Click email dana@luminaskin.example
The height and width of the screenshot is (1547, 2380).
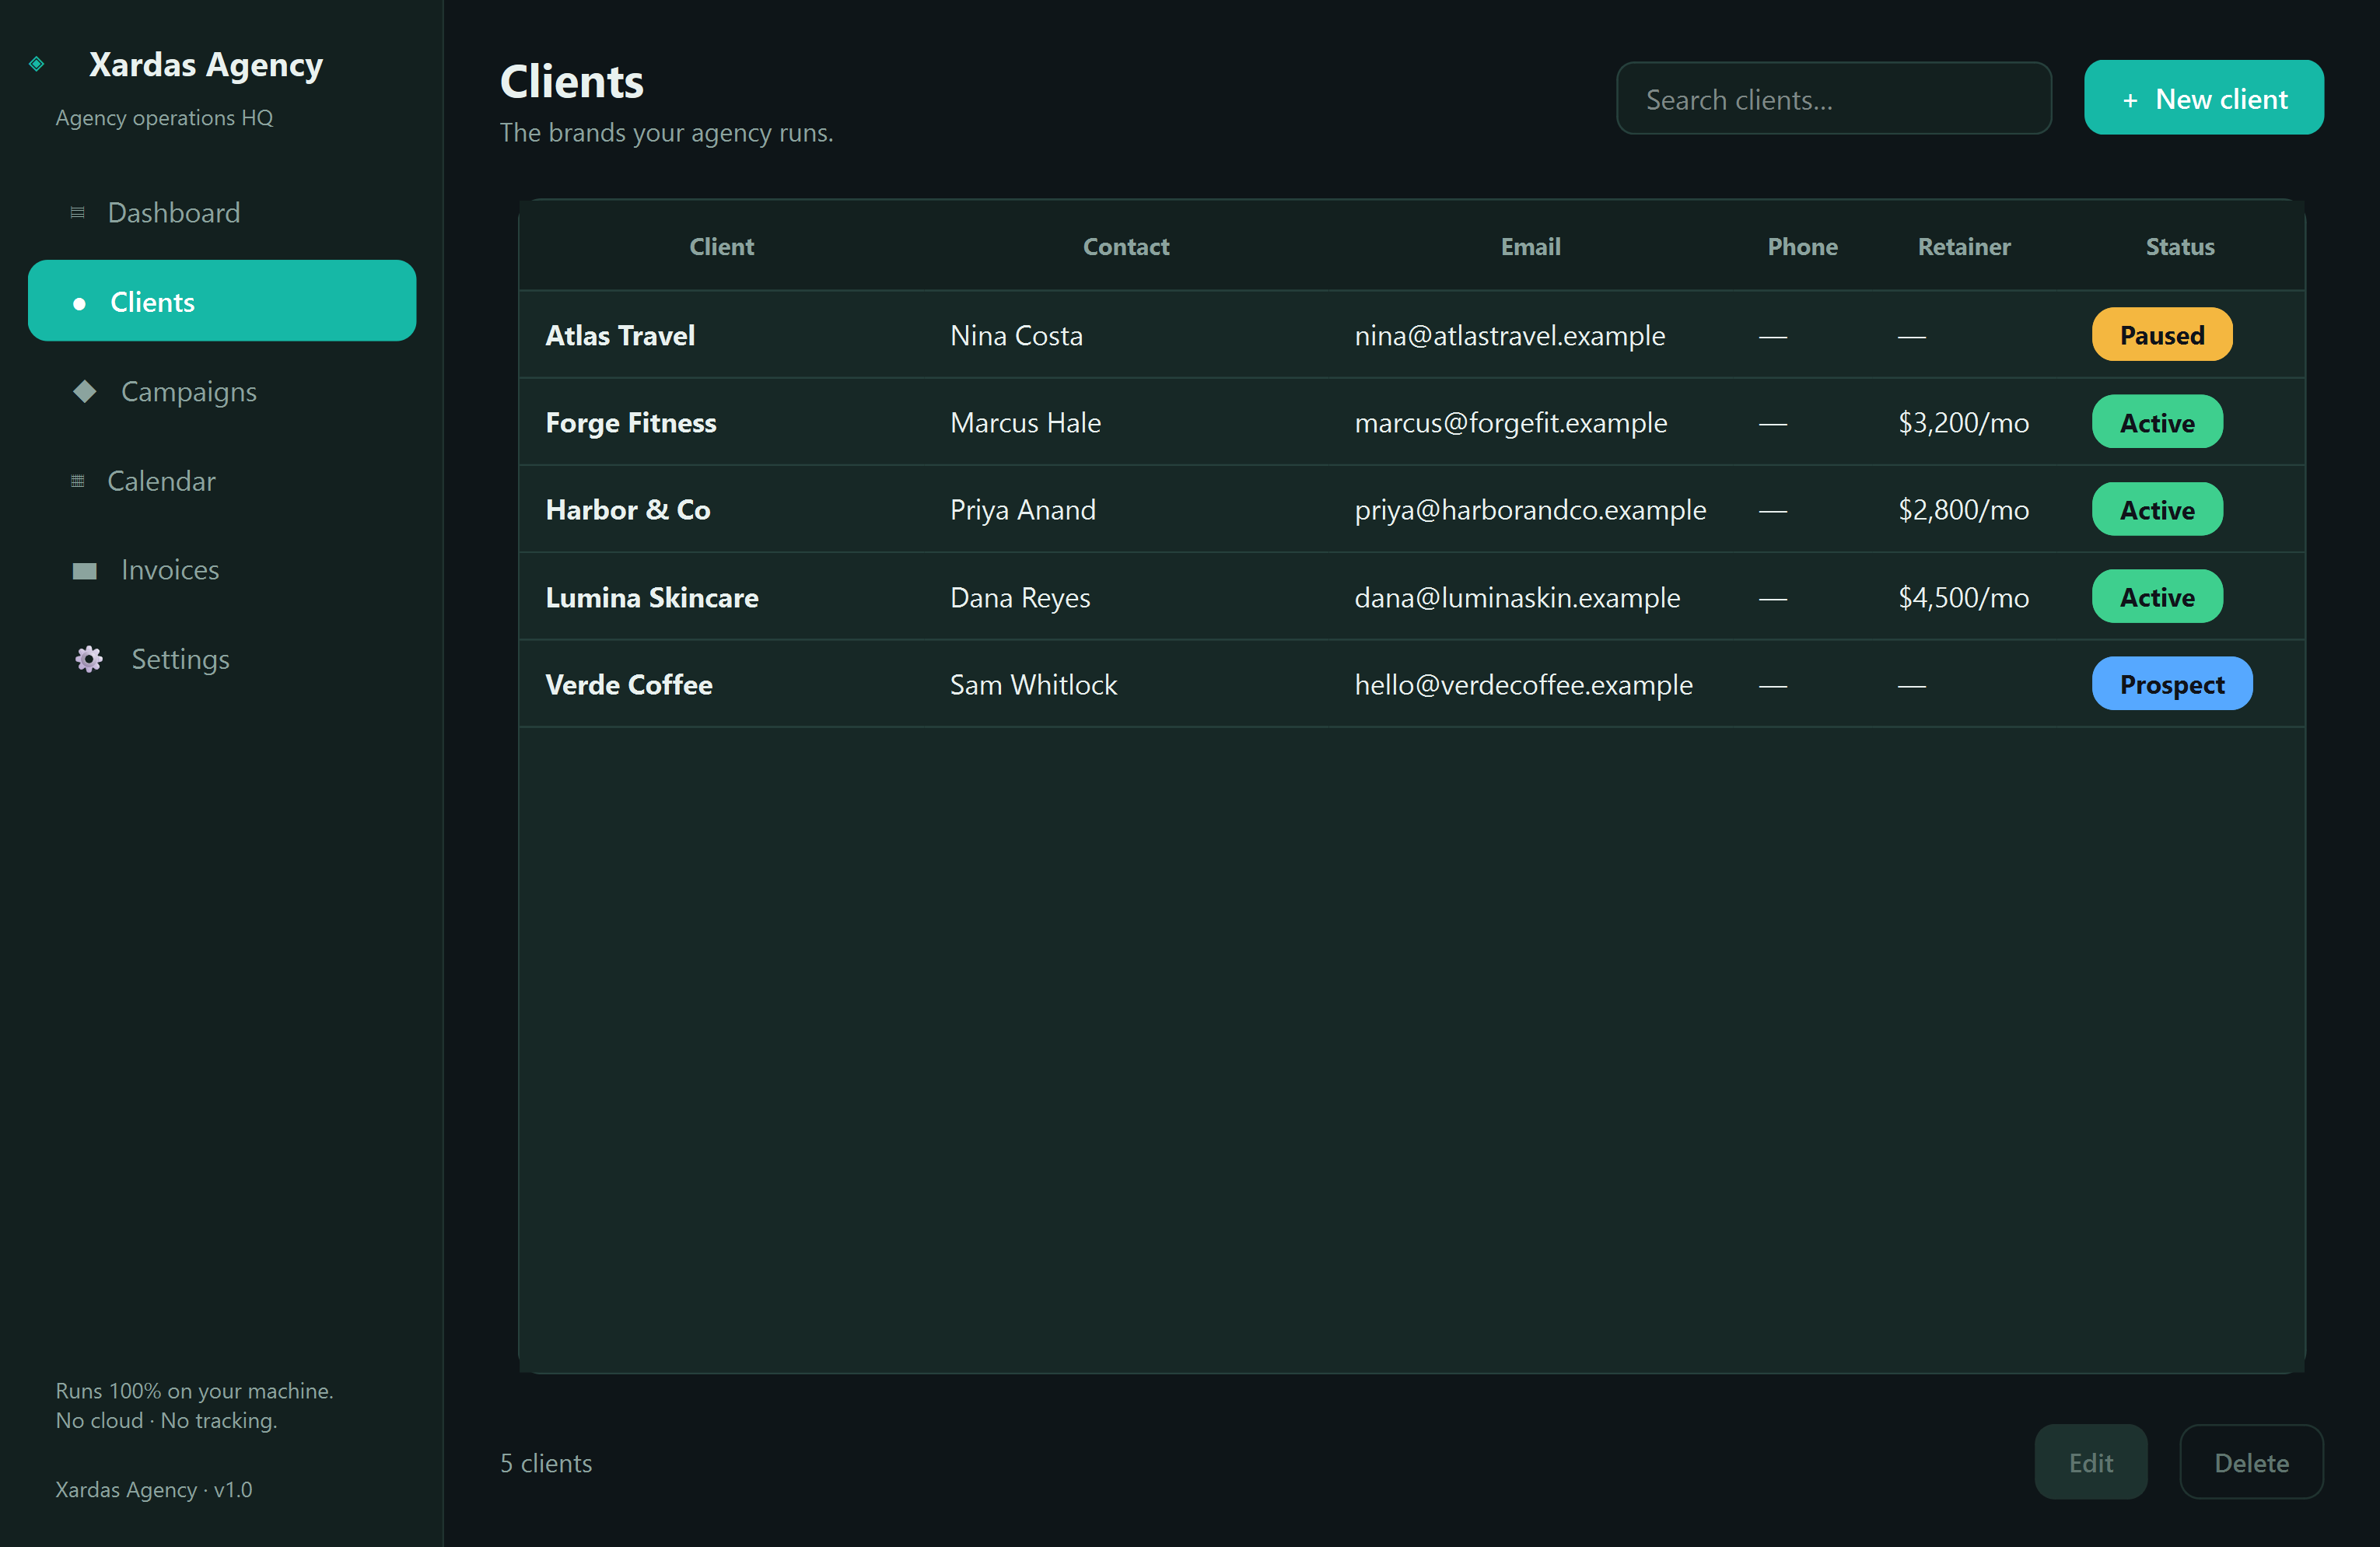(1517, 597)
